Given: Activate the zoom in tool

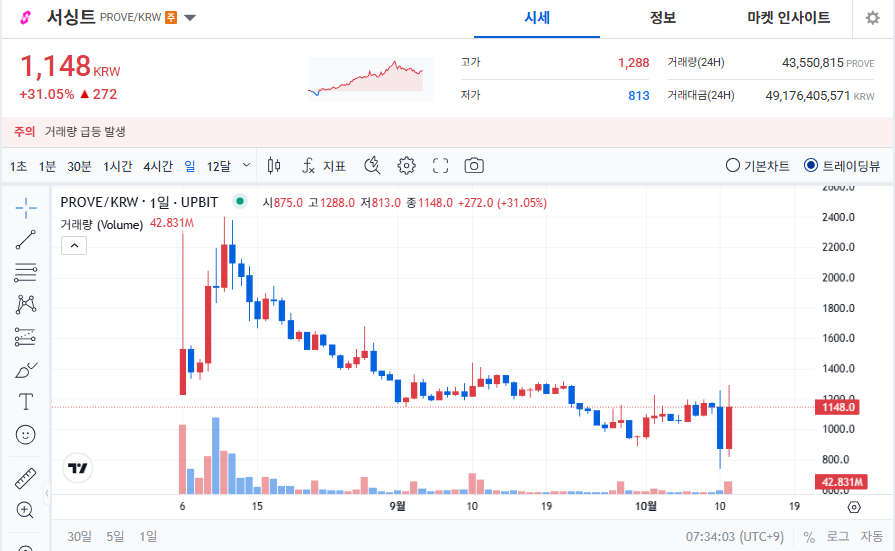Looking at the screenshot, I should [26, 510].
